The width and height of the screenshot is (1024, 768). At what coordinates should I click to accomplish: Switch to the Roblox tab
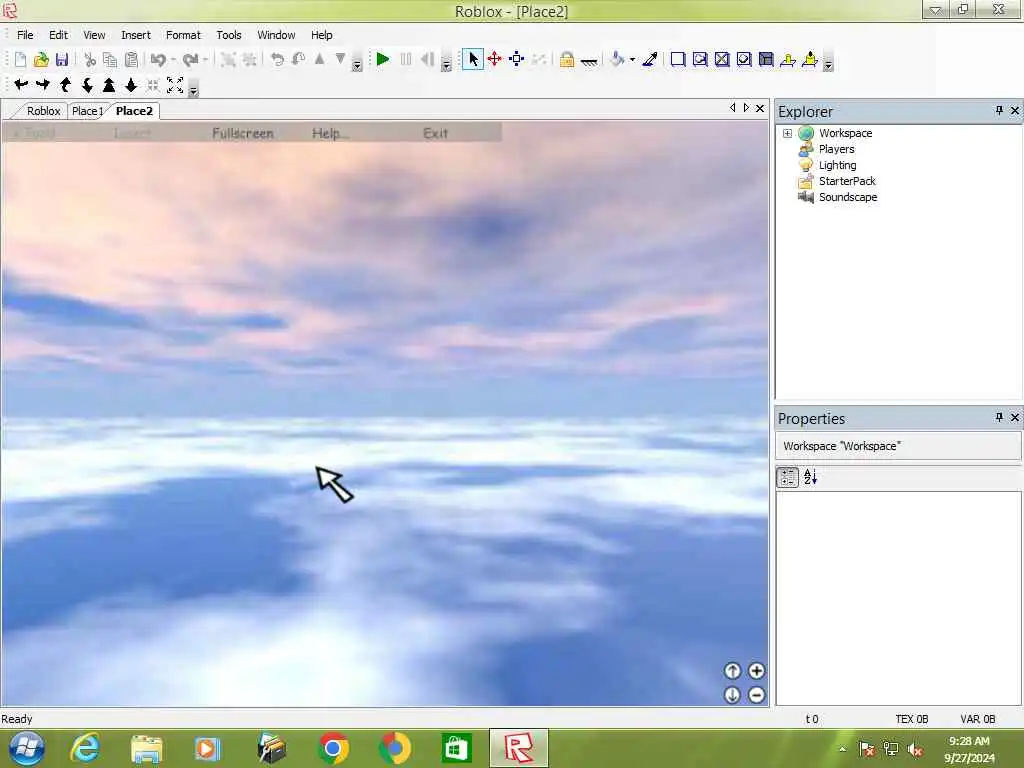pyautogui.click(x=43, y=111)
